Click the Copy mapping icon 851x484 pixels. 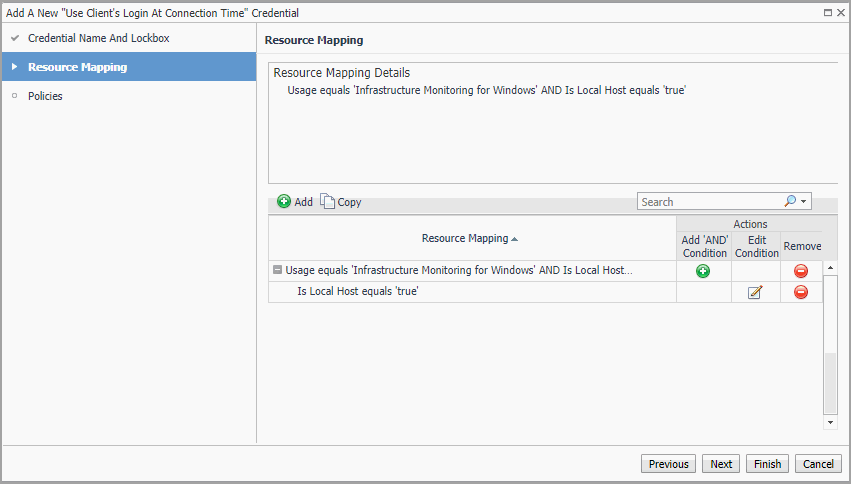[327, 202]
